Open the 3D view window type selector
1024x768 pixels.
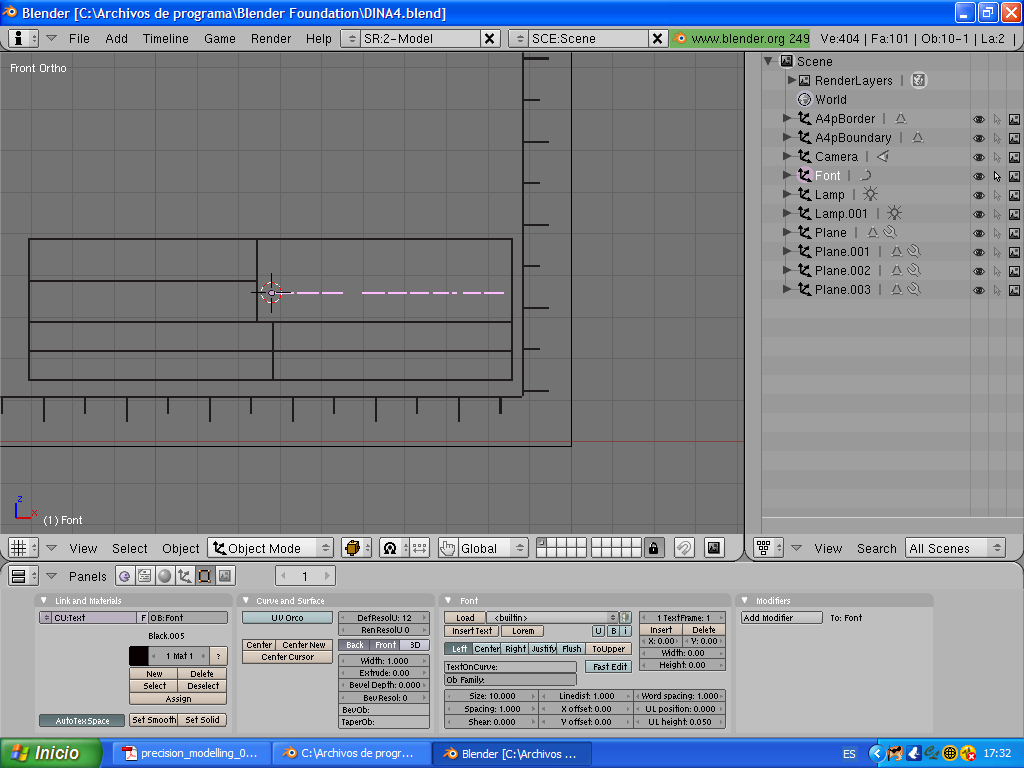[x=24, y=548]
